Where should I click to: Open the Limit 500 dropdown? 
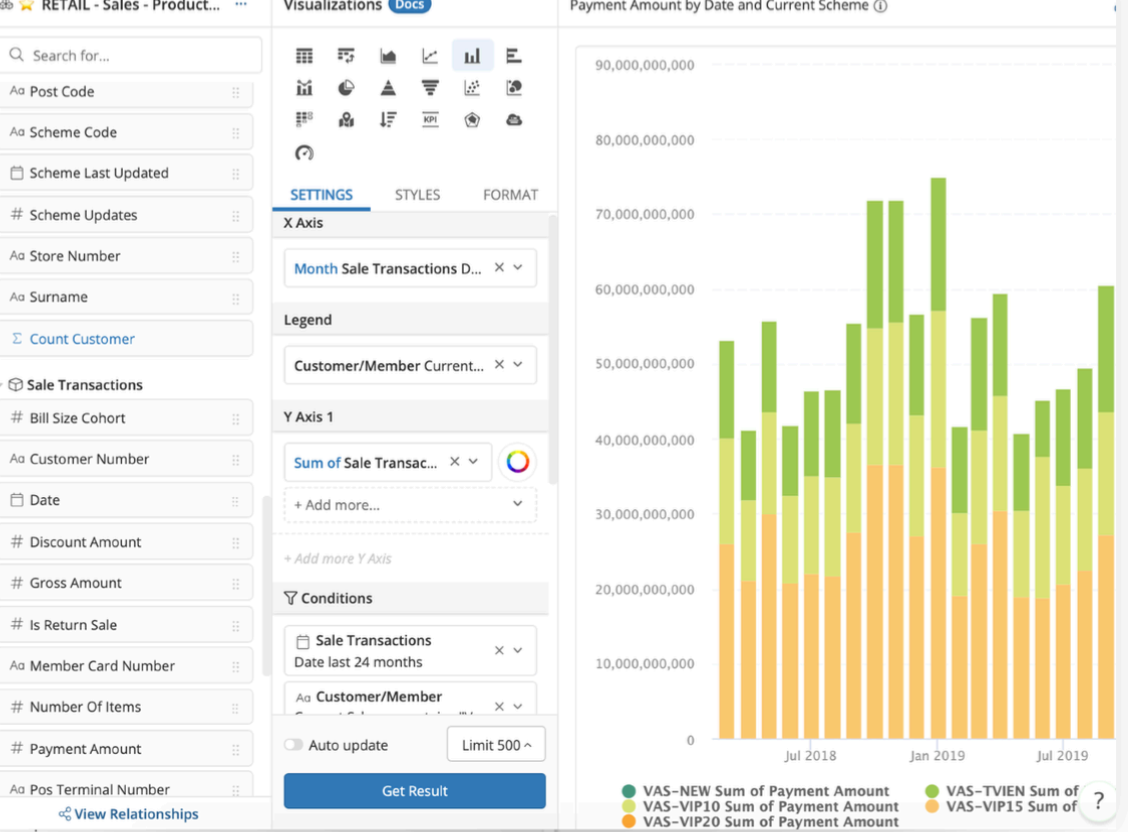(x=496, y=745)
